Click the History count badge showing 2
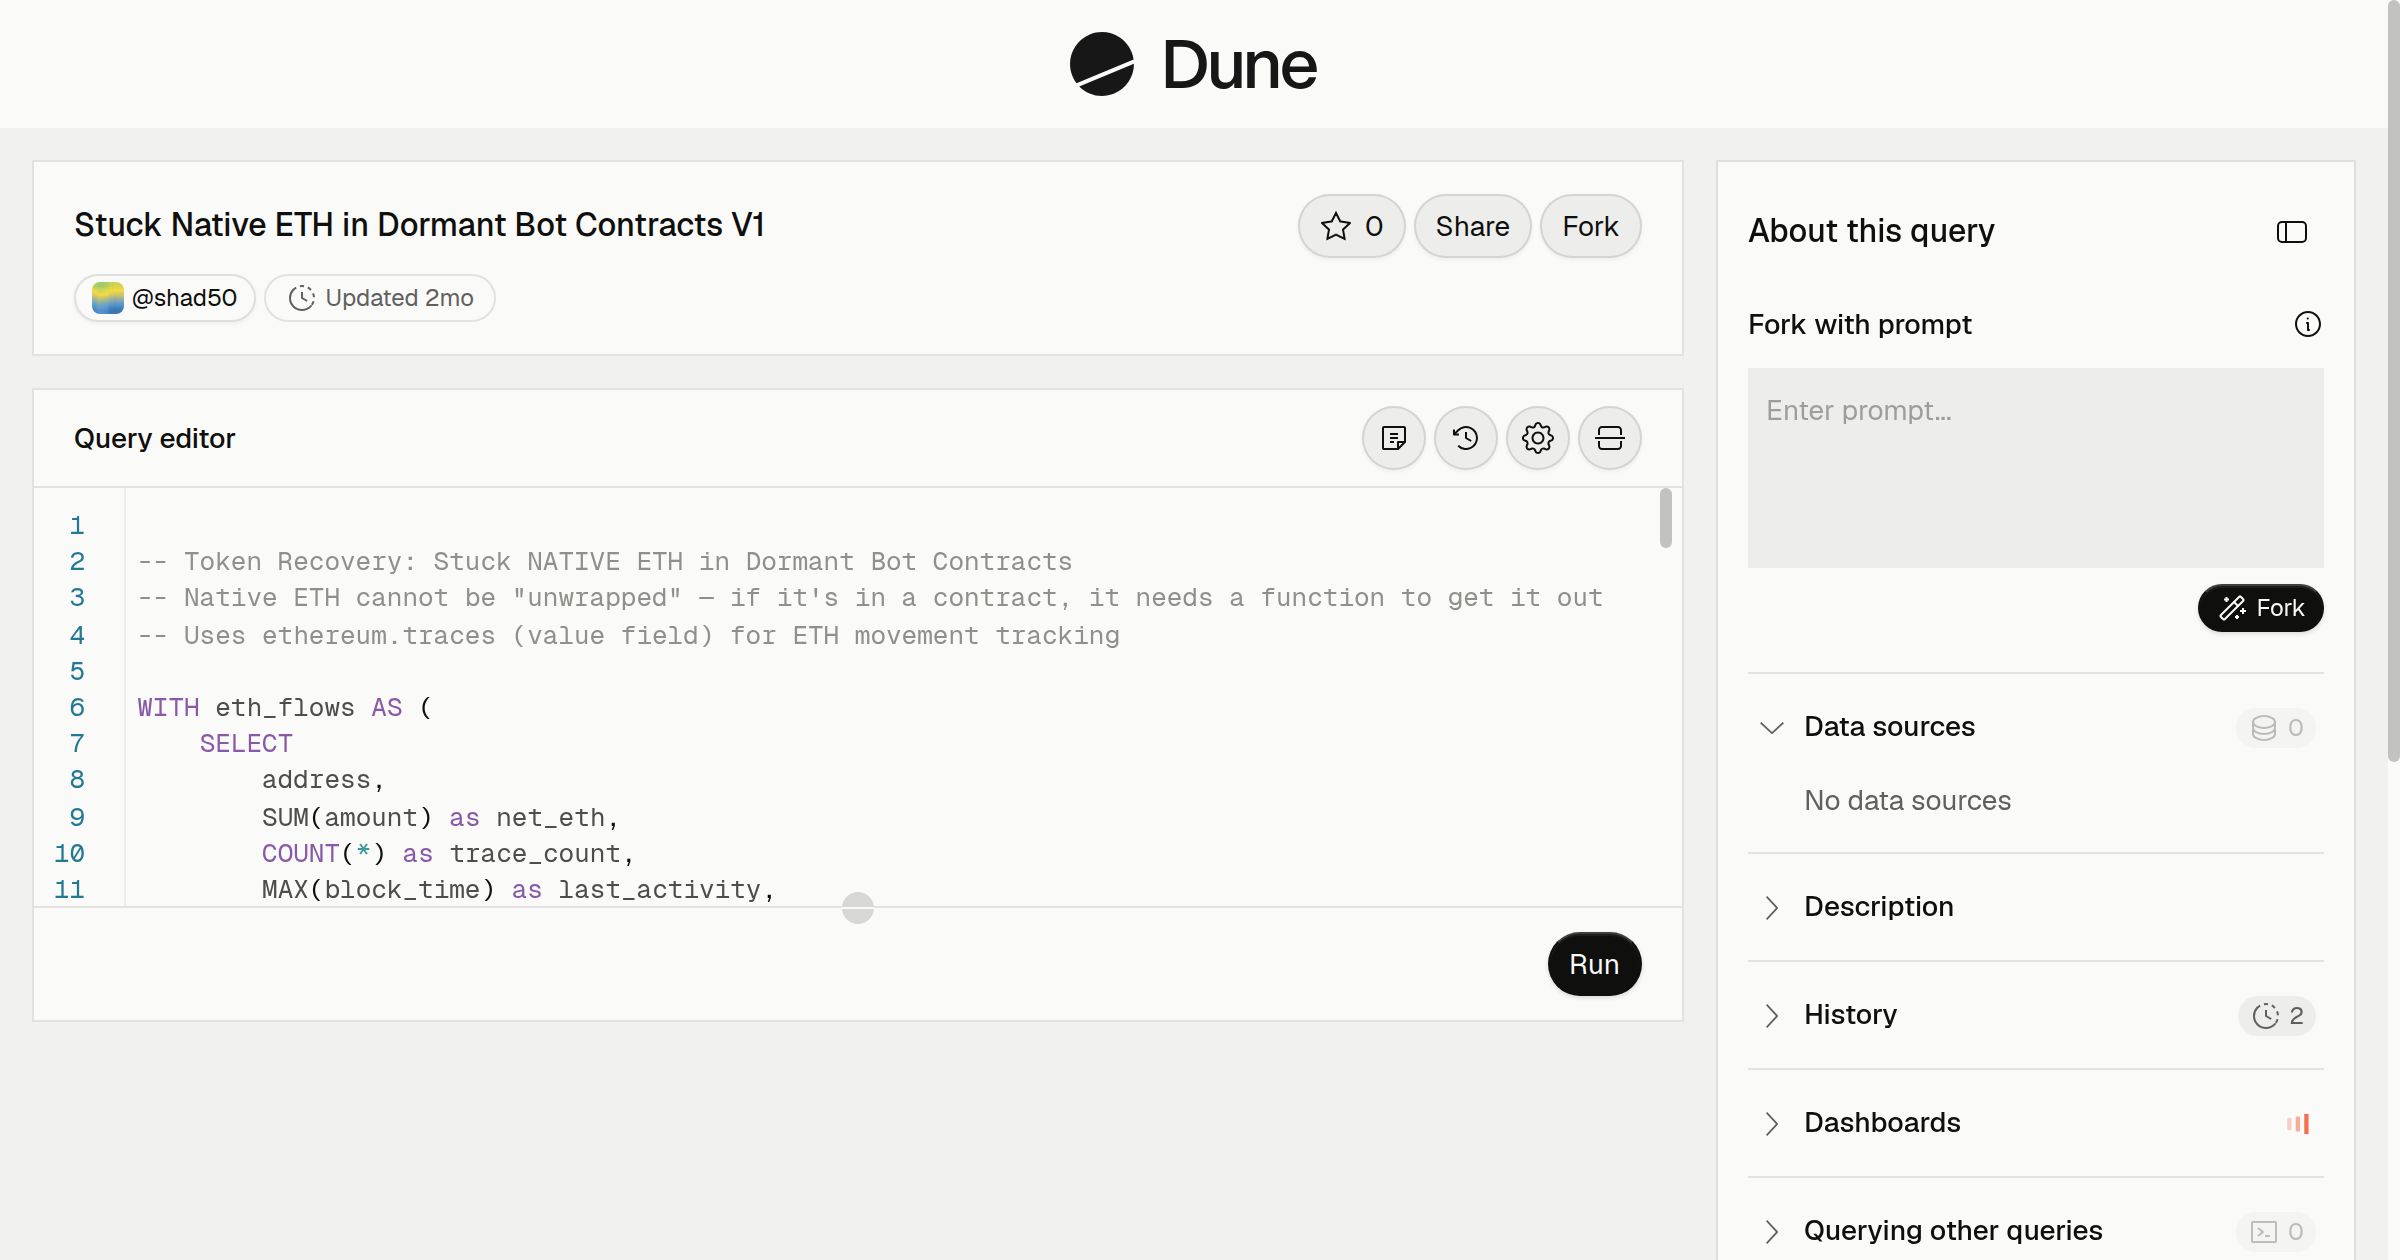Screen dimensions: 2400x1260 2277,1015
